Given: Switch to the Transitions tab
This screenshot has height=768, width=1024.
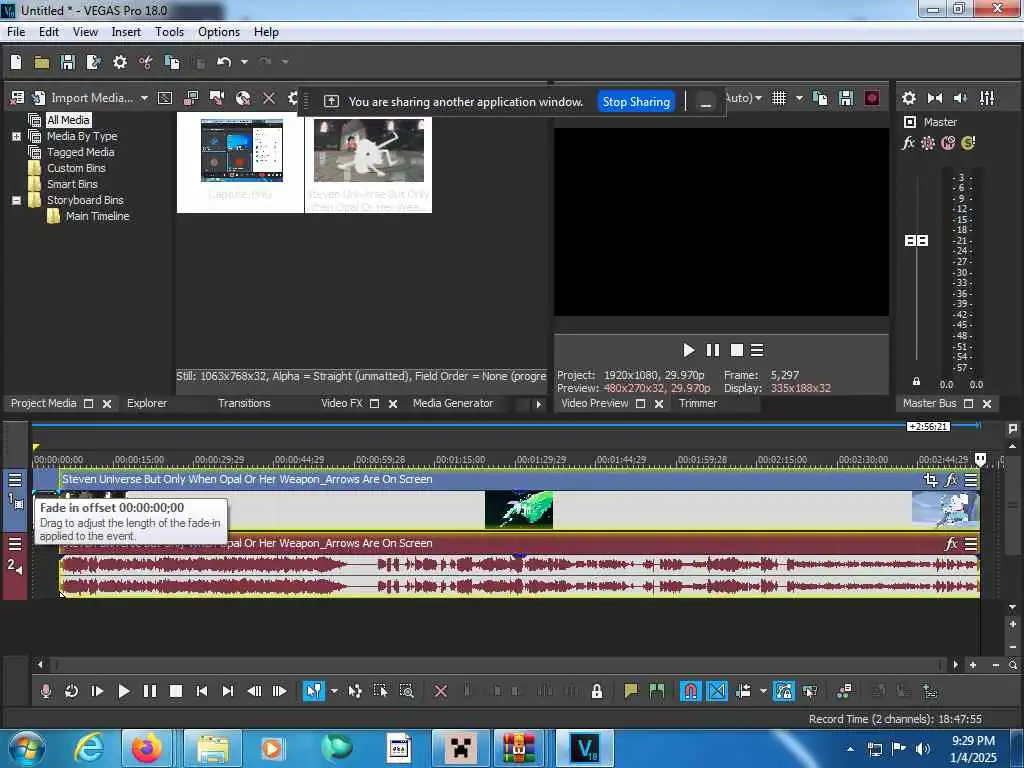Looking at the screenshot, I should pyautogui.click(x=244, y=404).
